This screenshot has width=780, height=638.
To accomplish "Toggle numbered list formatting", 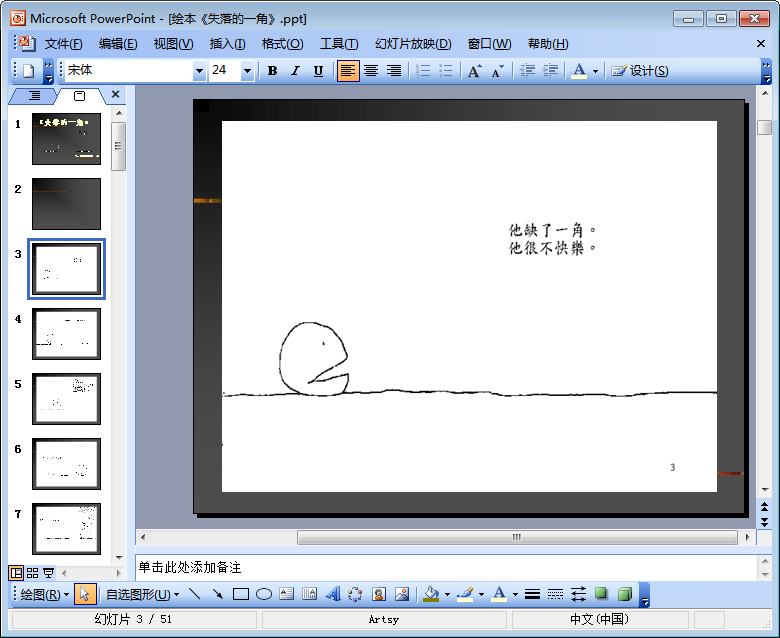I will pyautogui.click(x=423, y=71).
